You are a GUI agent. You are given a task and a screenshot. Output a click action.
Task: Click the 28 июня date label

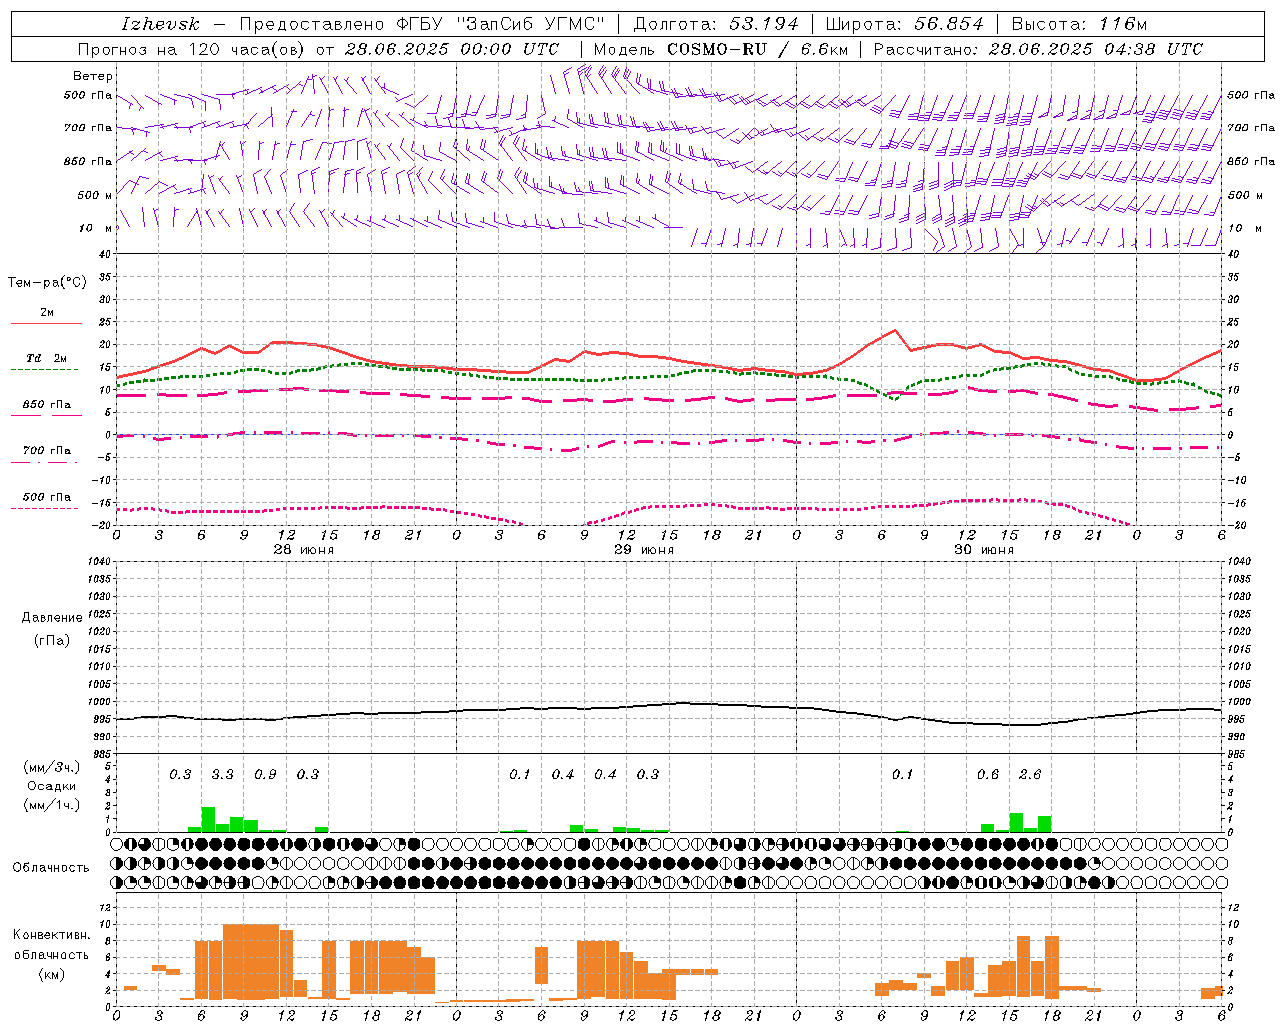(304, 550)
